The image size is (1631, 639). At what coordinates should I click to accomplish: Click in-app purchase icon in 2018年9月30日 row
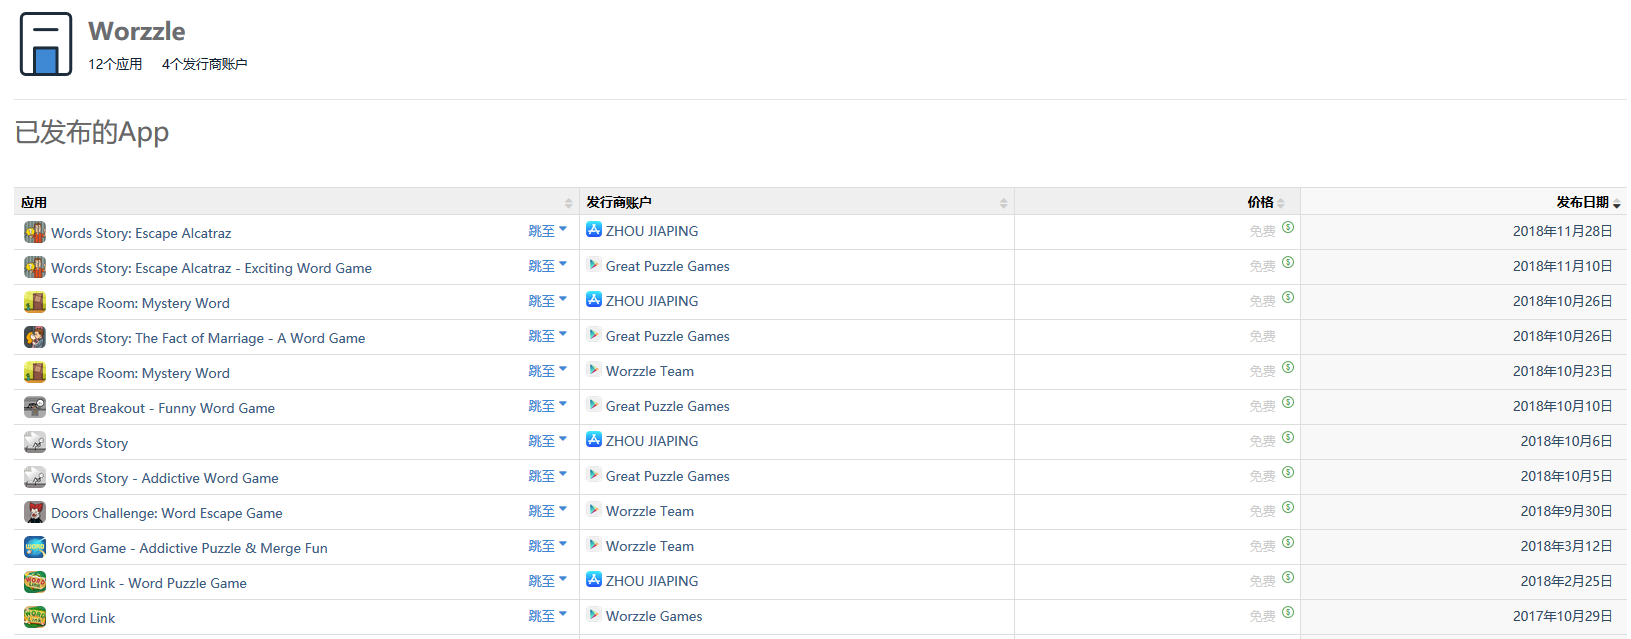[1288, 507]
